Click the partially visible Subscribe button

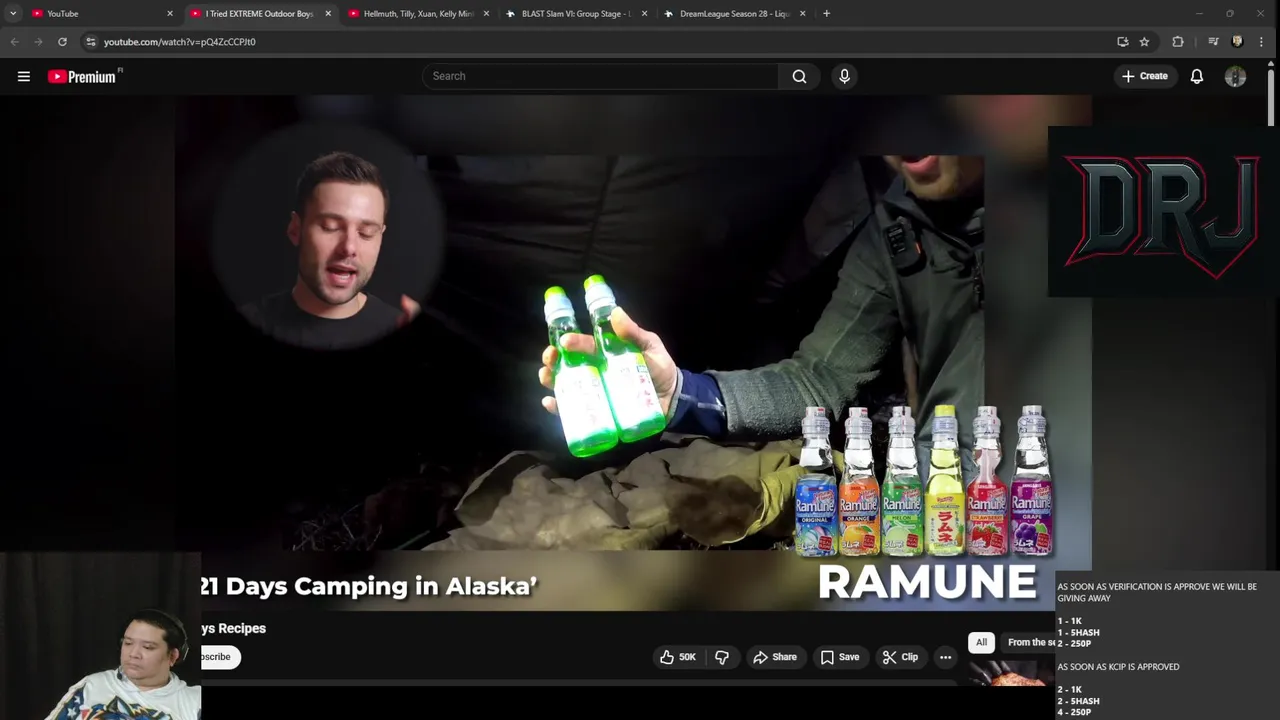[x=220, y=657]
